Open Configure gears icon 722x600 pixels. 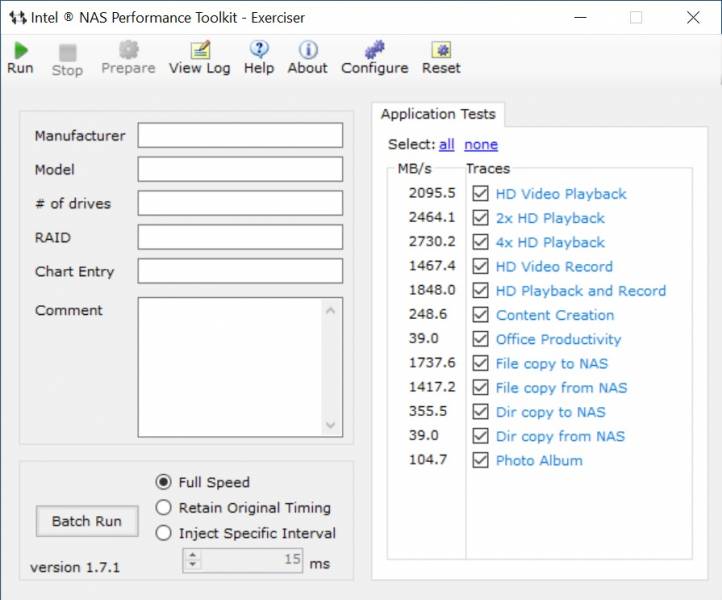(374, 50)
